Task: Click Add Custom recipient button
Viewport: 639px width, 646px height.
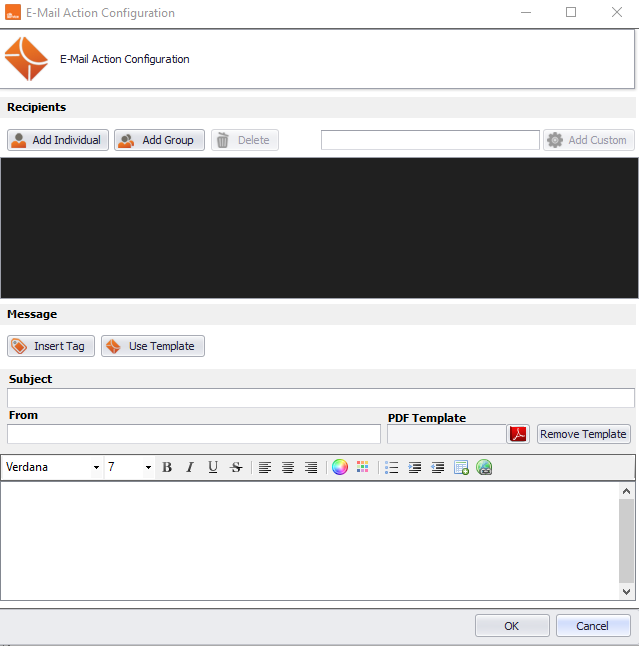Action: pyautogui.click(x=589, y=140)
